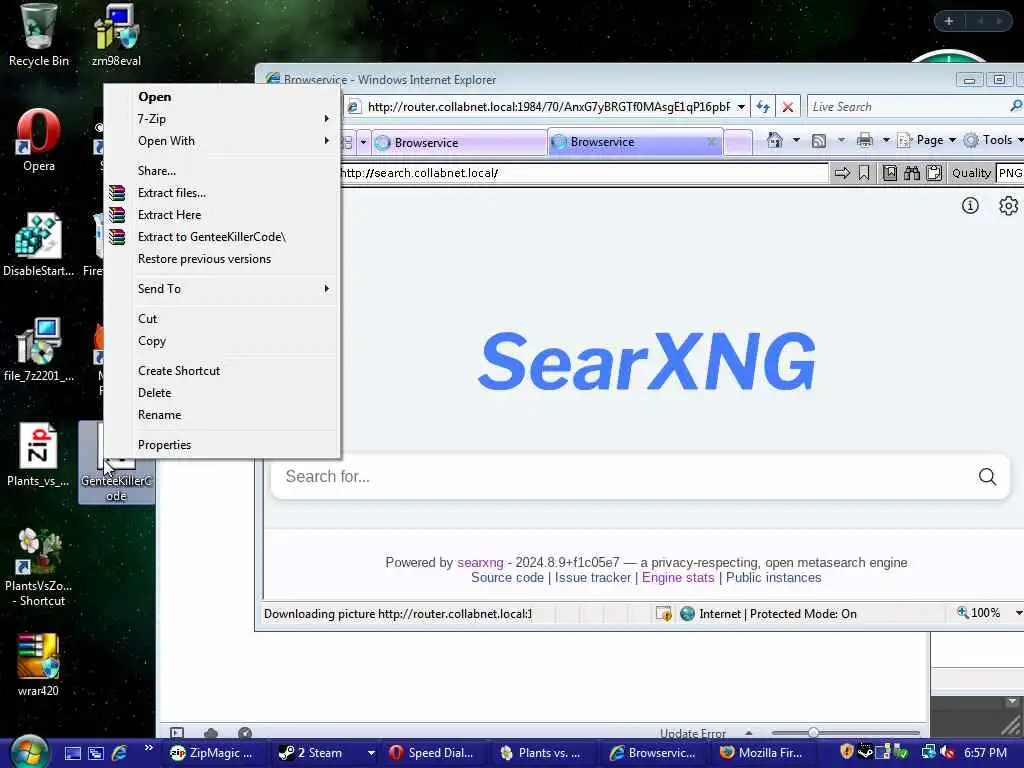Click the Speed Dial Opera taskbar button
This screenshot has width=1024, height=768.
click(x=433, y=753)
